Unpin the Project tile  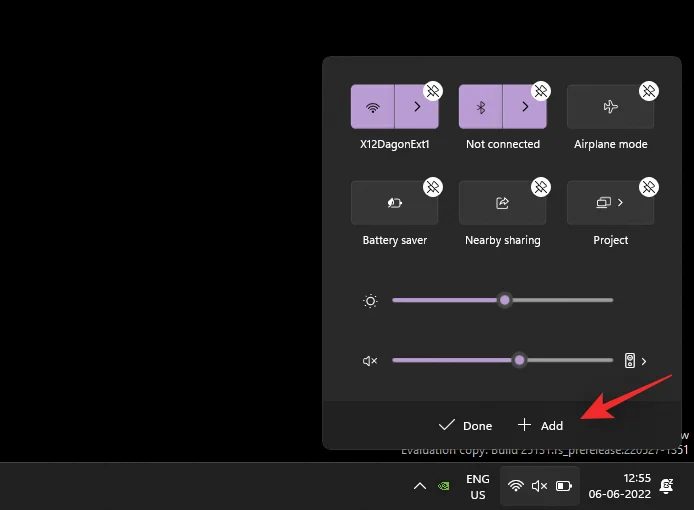tap(649, 187)
